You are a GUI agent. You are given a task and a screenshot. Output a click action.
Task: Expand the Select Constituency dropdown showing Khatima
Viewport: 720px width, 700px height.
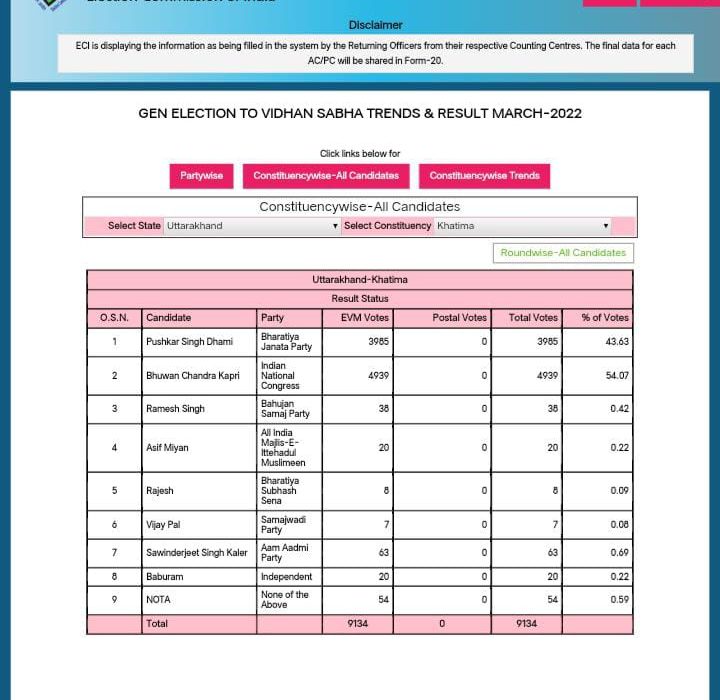click(x=522, y=226)
